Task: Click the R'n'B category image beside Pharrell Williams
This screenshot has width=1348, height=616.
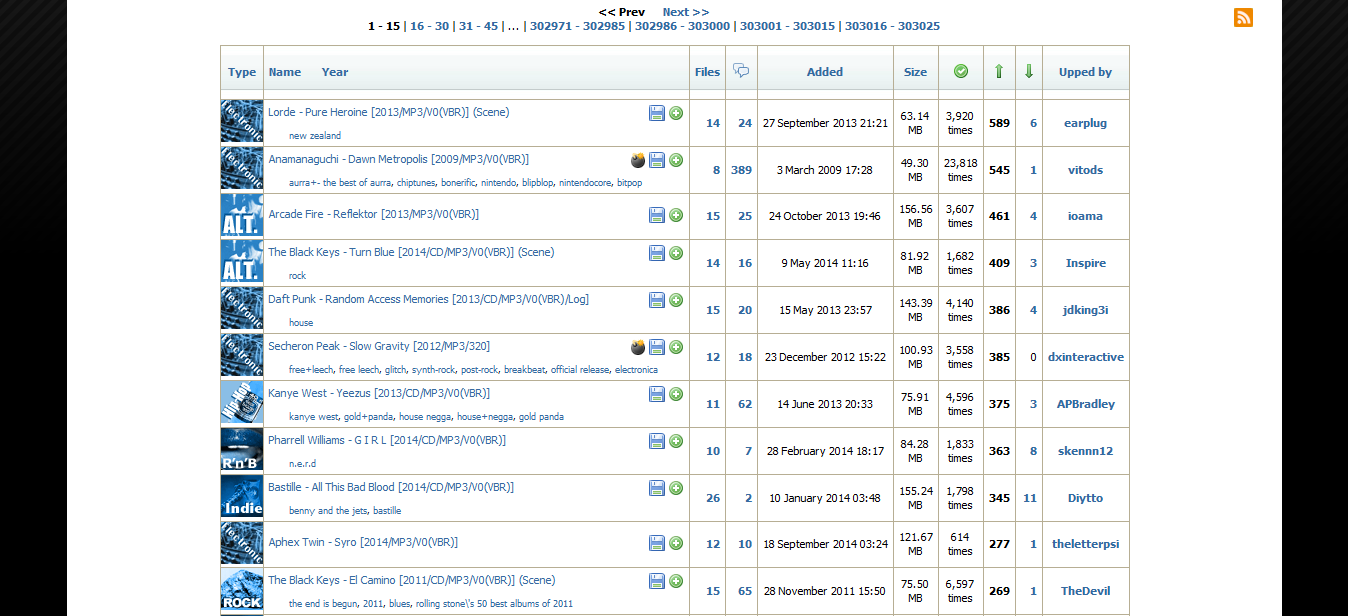Action: [x=242, y=451]
